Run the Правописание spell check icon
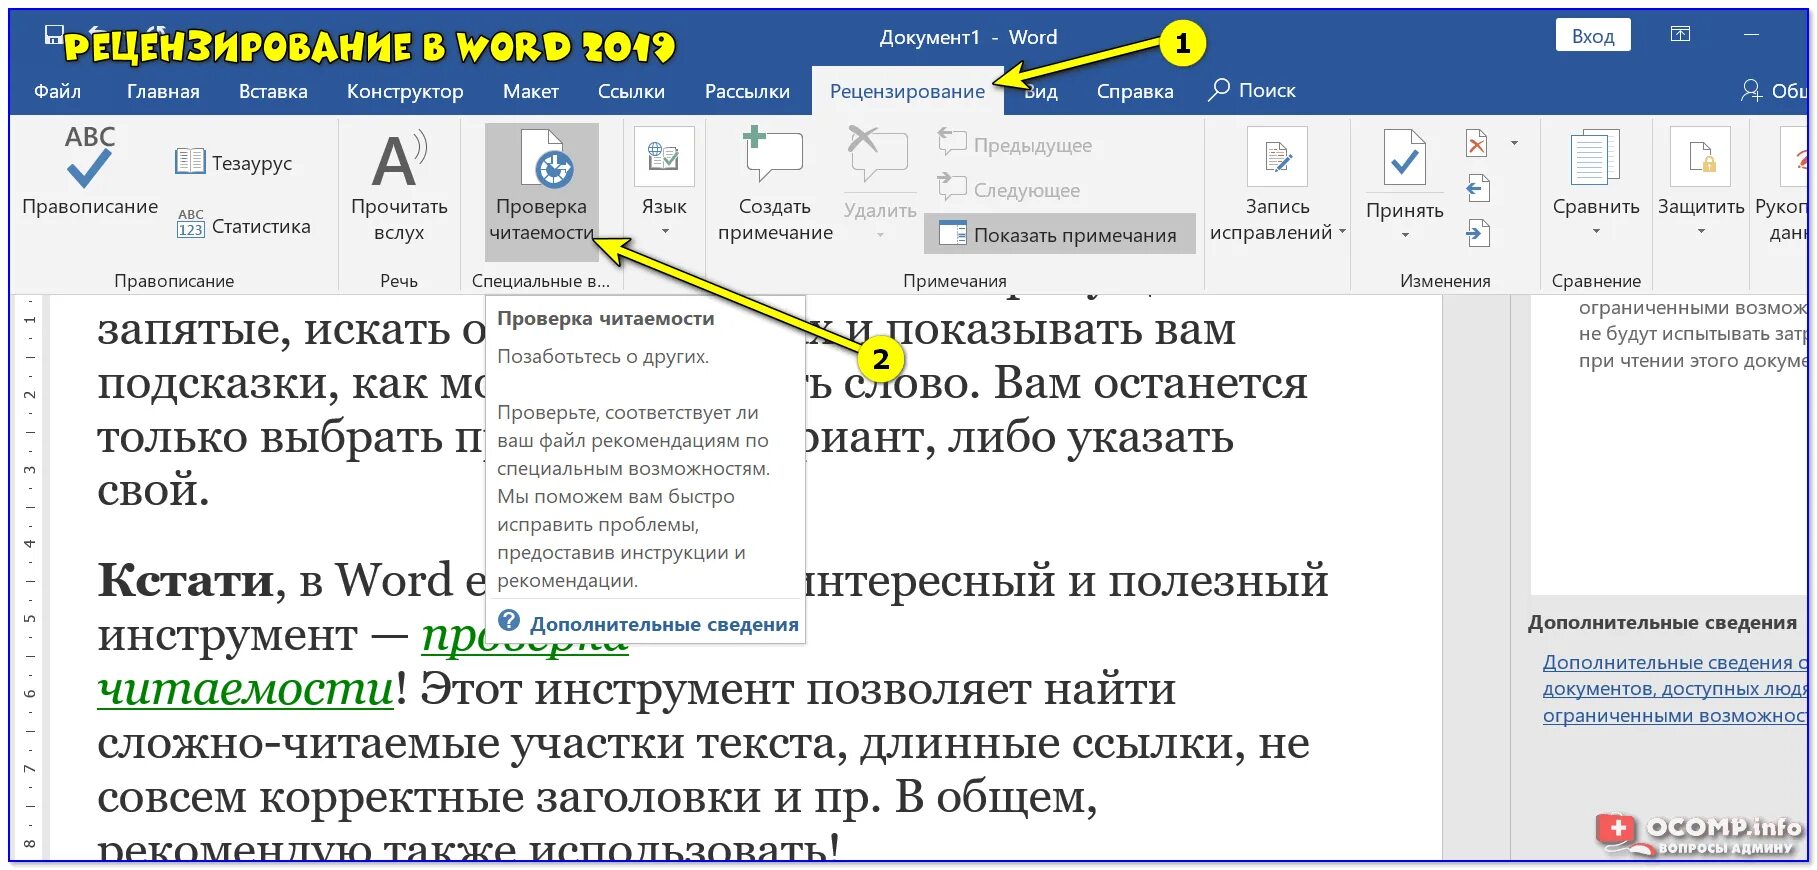The width and height of the screenshot is (1817, 870). [x=89, y=158]
